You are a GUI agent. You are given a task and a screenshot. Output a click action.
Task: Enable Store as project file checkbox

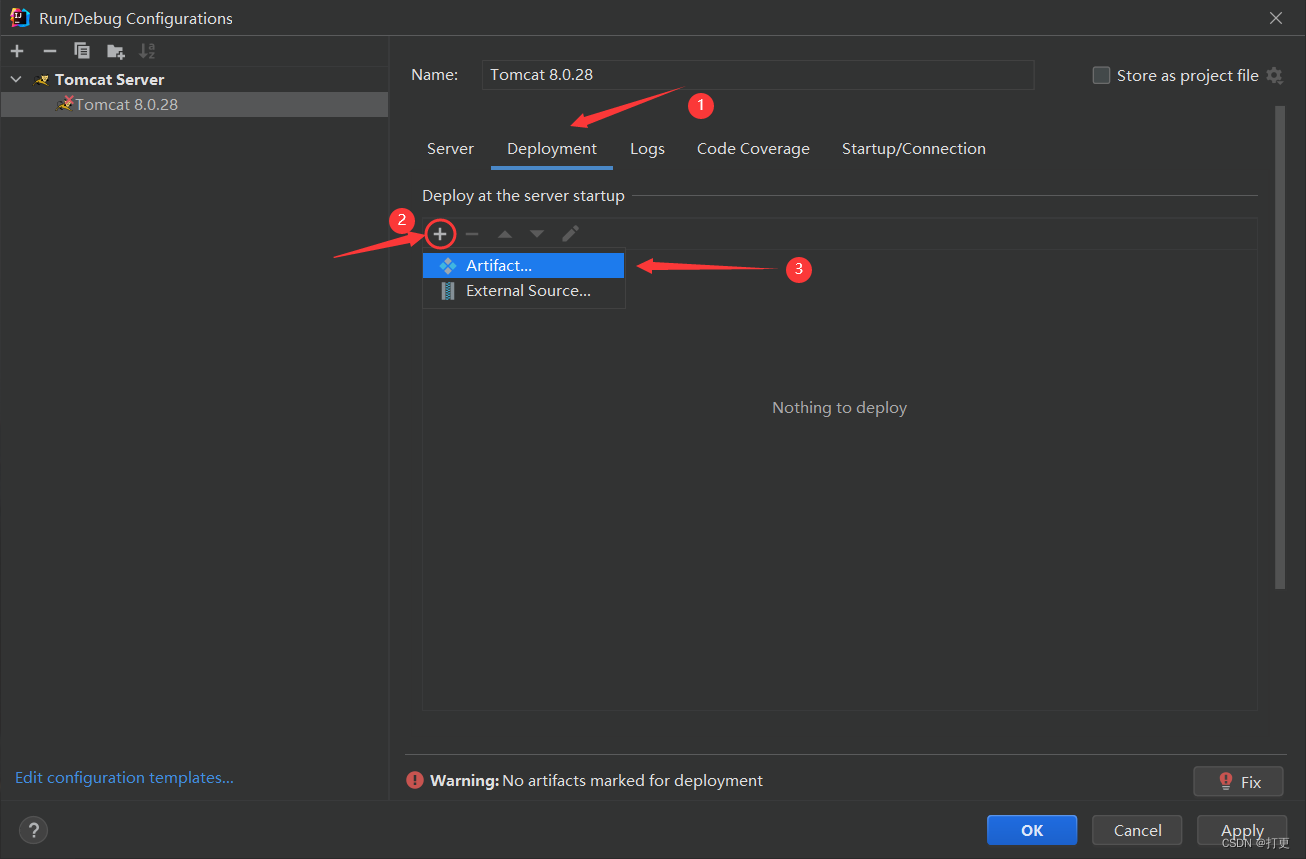click(x=1101, y=75)
